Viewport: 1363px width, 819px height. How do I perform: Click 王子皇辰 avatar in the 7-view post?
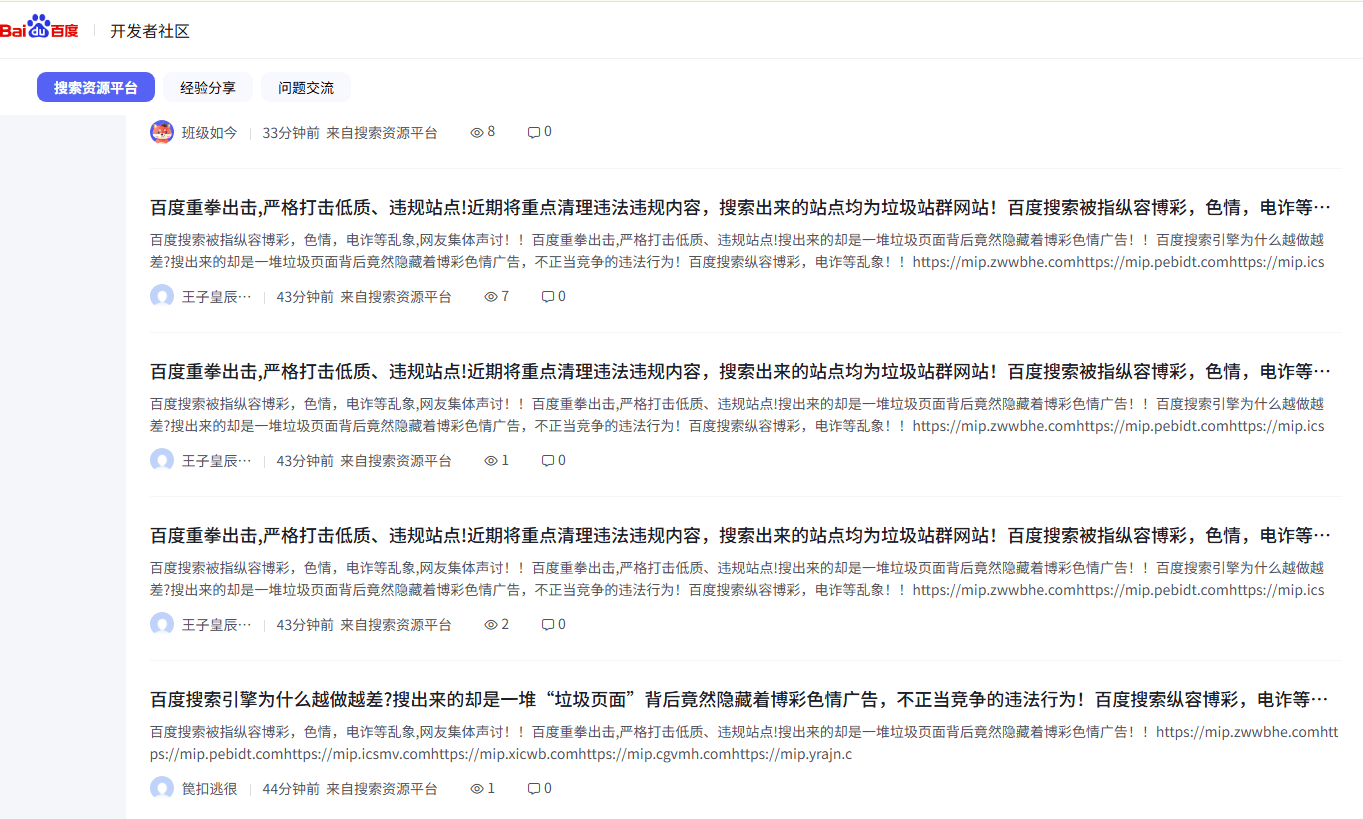tap(162, 296)
